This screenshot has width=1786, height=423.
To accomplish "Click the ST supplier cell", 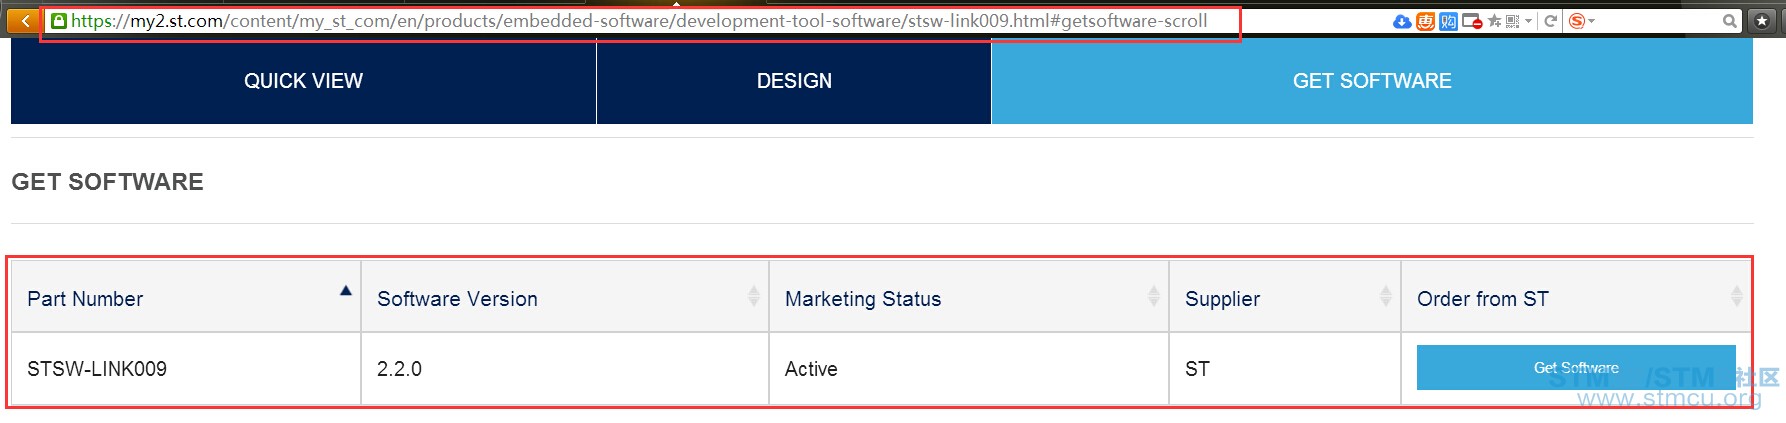I will pos(1285,369).
